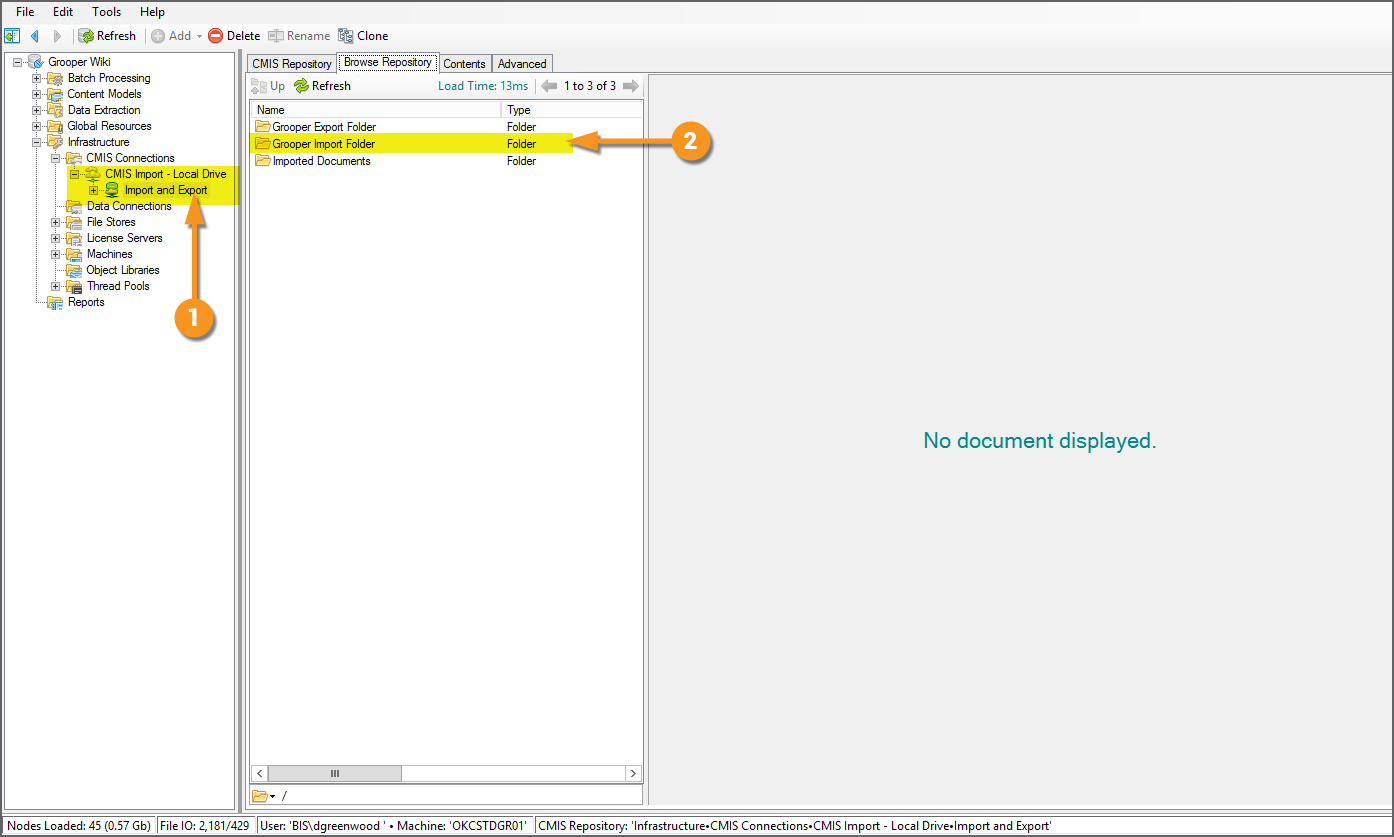Go to previous page of results
The image size is (1394, 837).
[549, 86]
